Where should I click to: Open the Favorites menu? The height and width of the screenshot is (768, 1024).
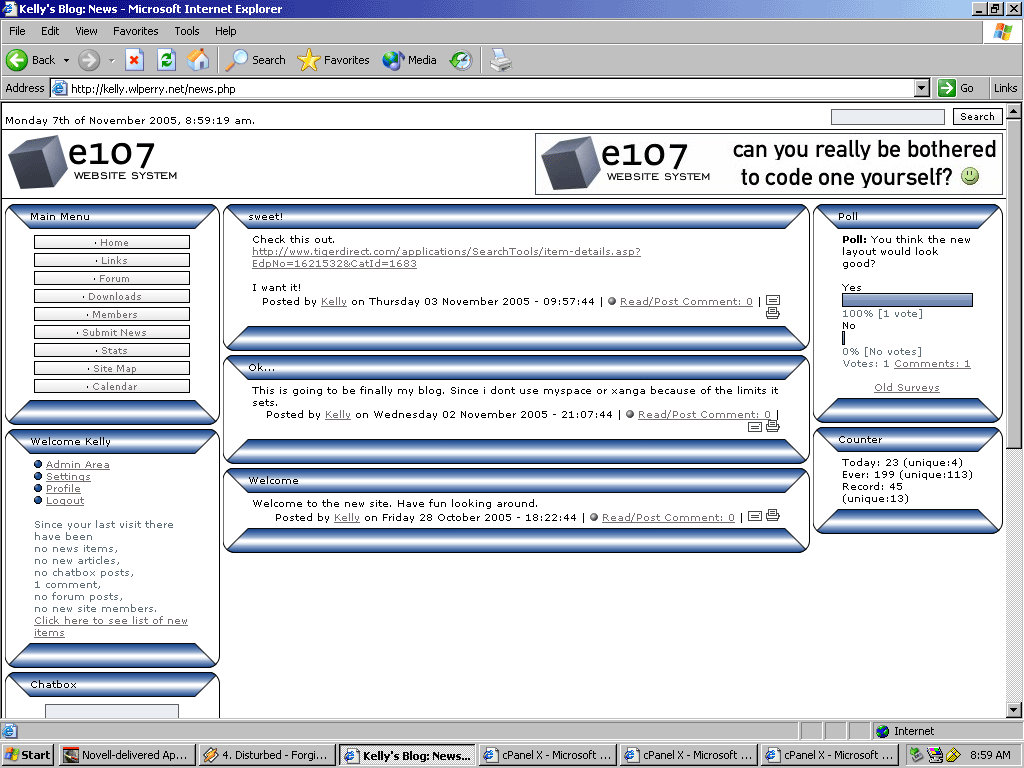coord(135,31)
